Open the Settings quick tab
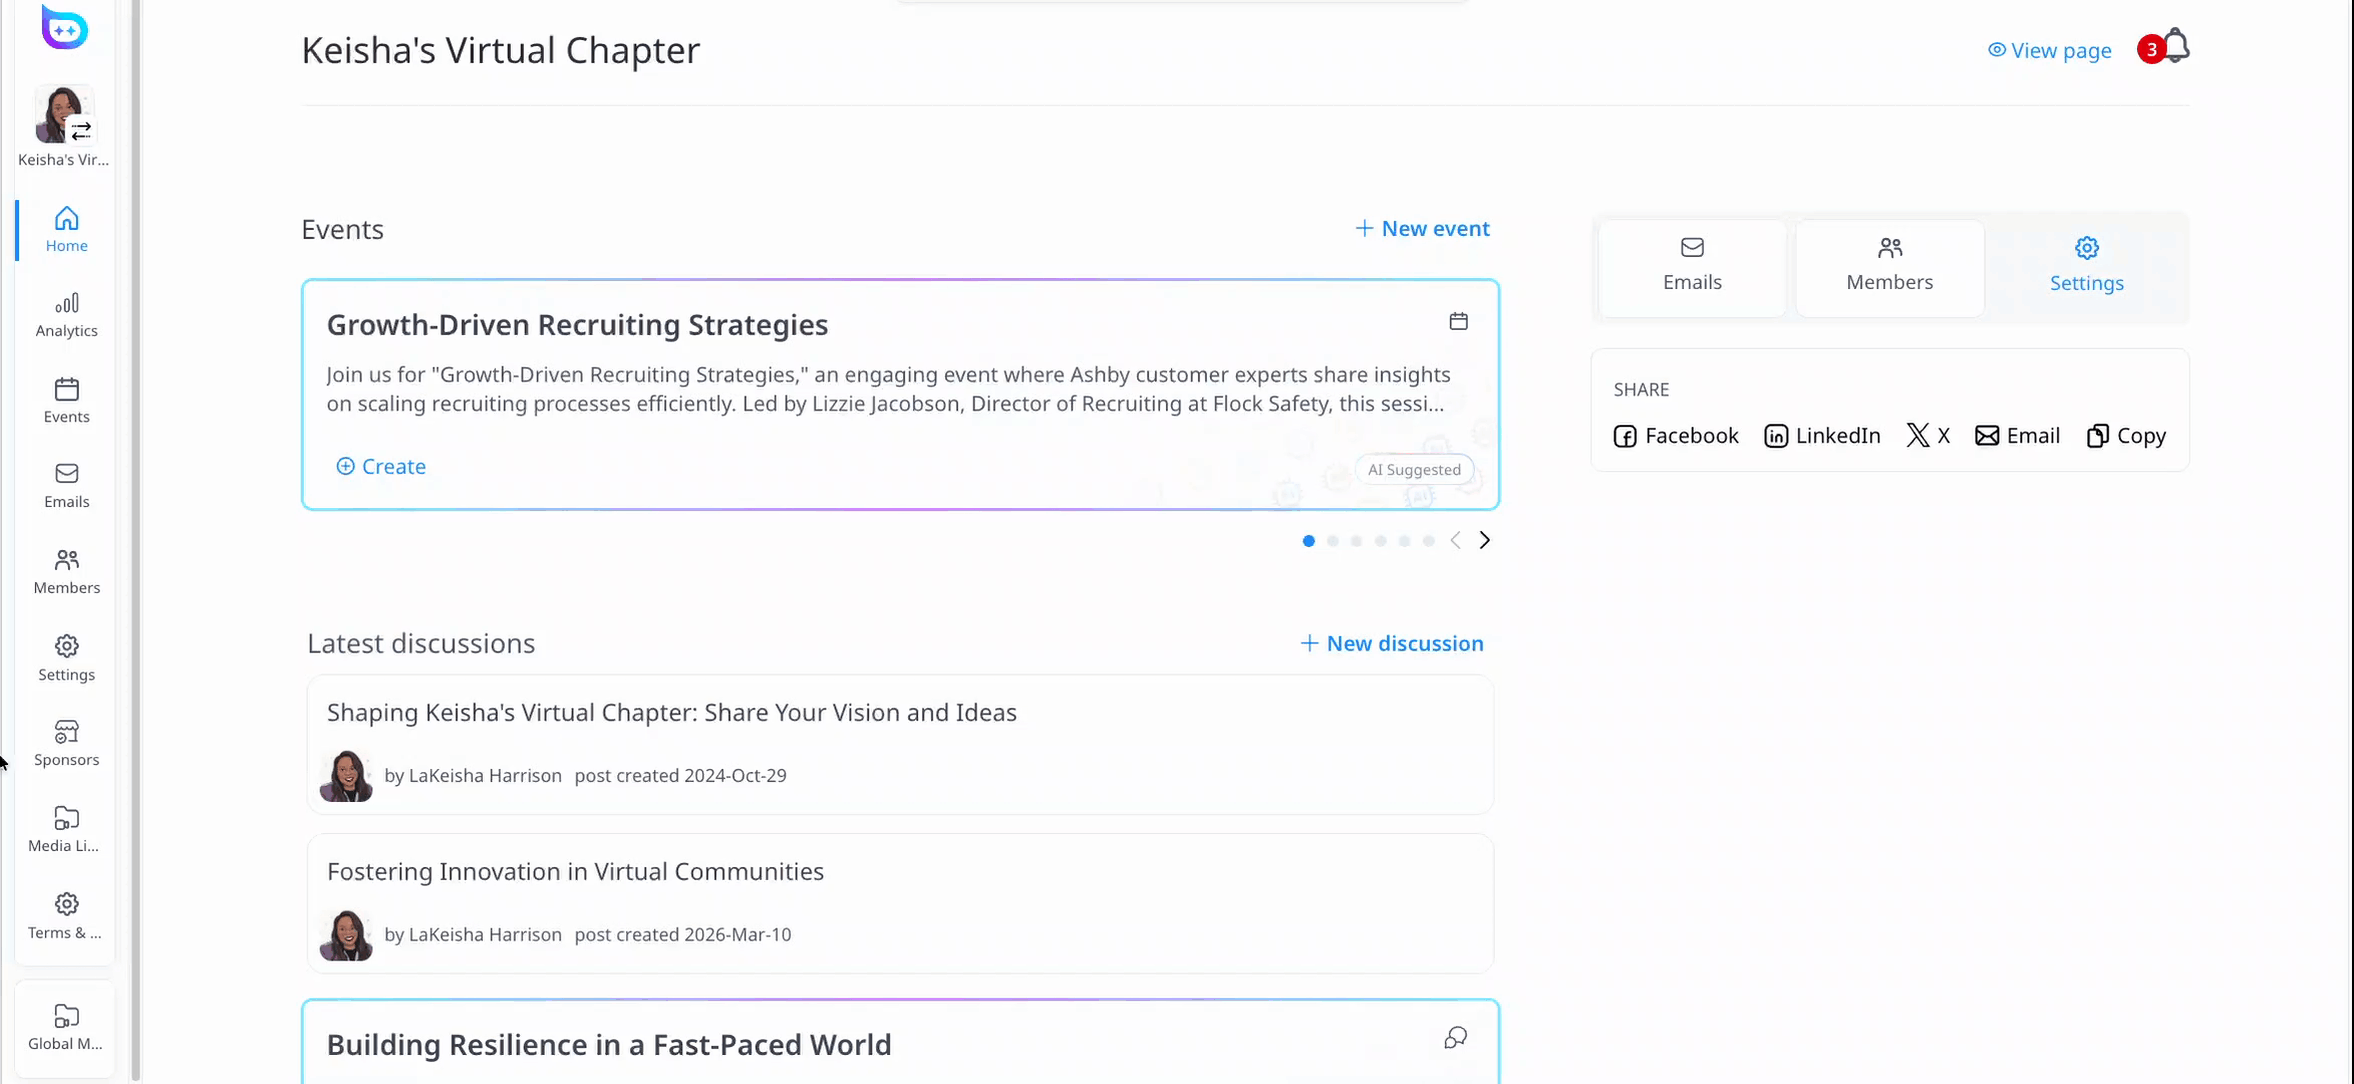2354x1084 pixels. click(2087, 268)
